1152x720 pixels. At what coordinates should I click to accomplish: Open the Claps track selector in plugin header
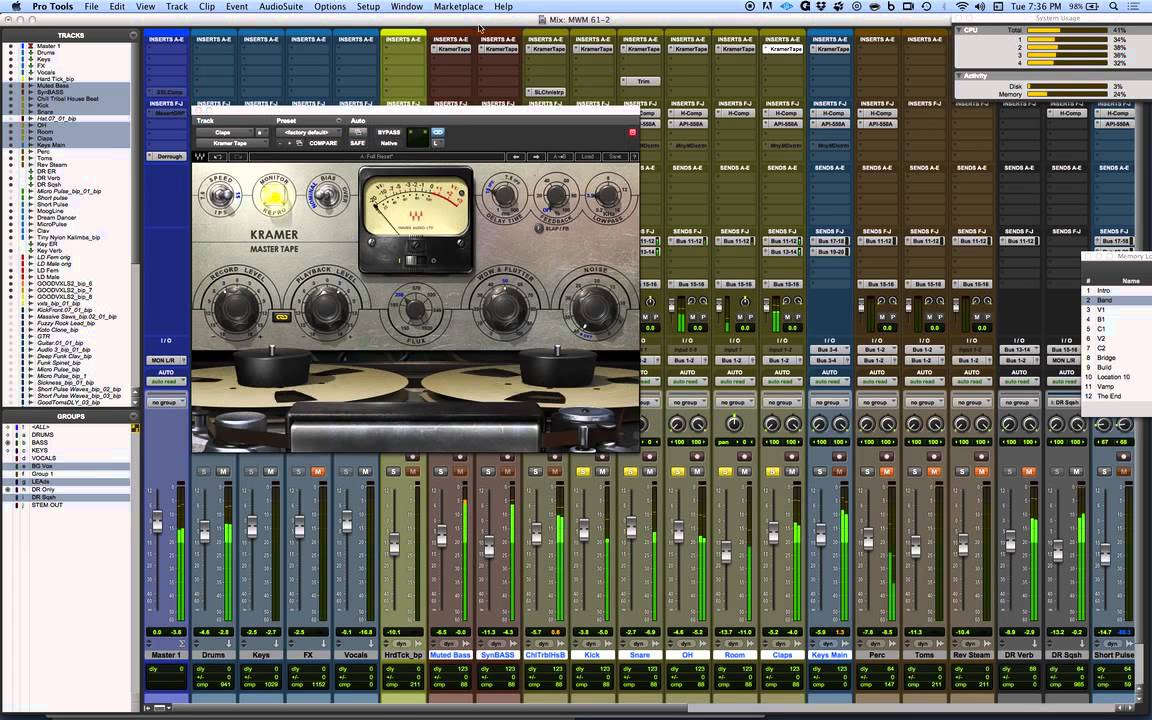tap(223, 132)
